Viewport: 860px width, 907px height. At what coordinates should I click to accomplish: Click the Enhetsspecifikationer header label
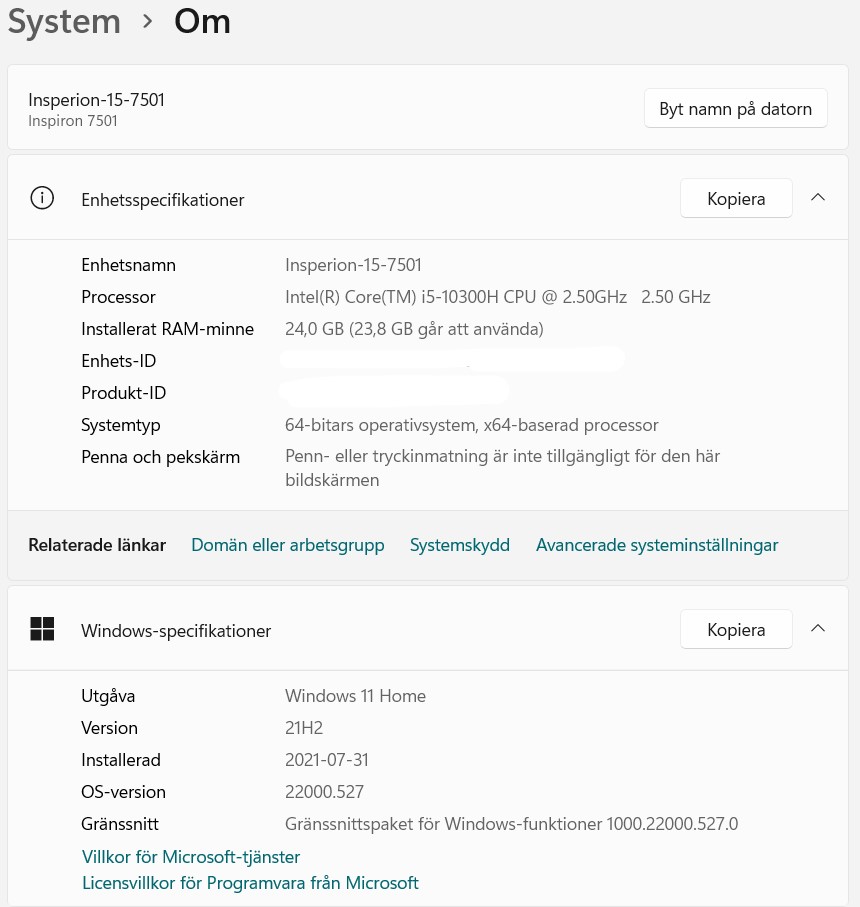click(x=163, y=200)
